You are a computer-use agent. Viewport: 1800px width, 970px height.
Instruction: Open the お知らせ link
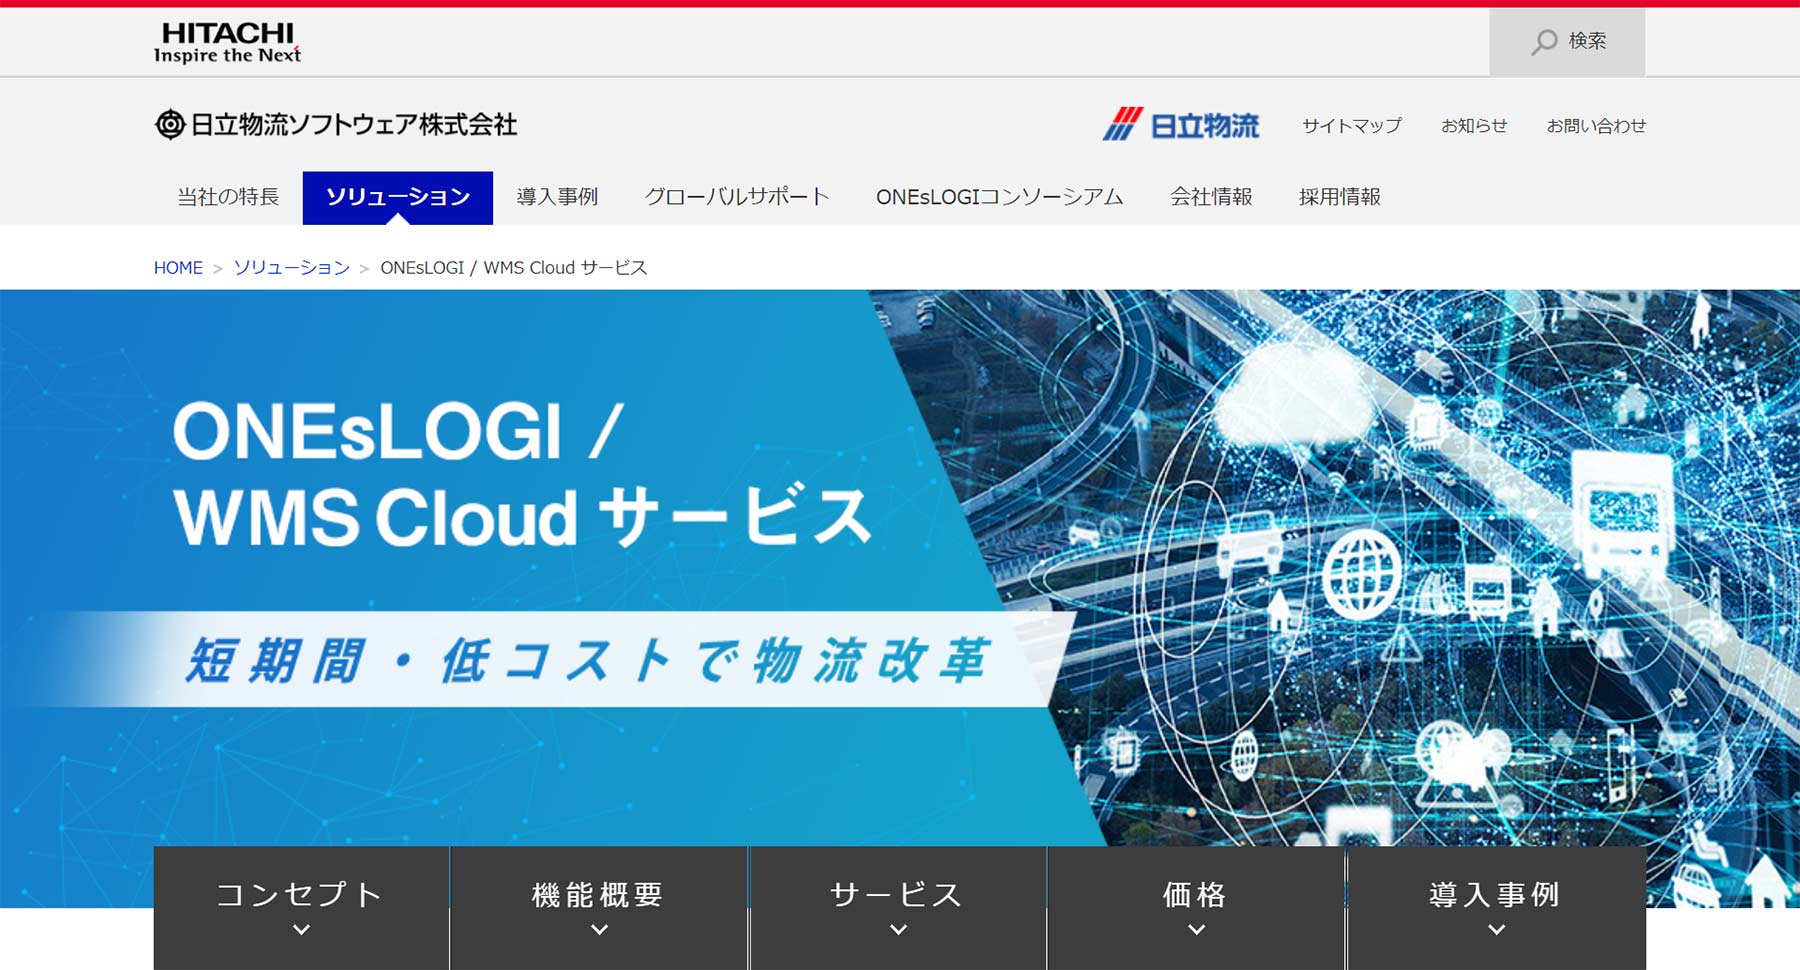click(x=1474, y=126)
